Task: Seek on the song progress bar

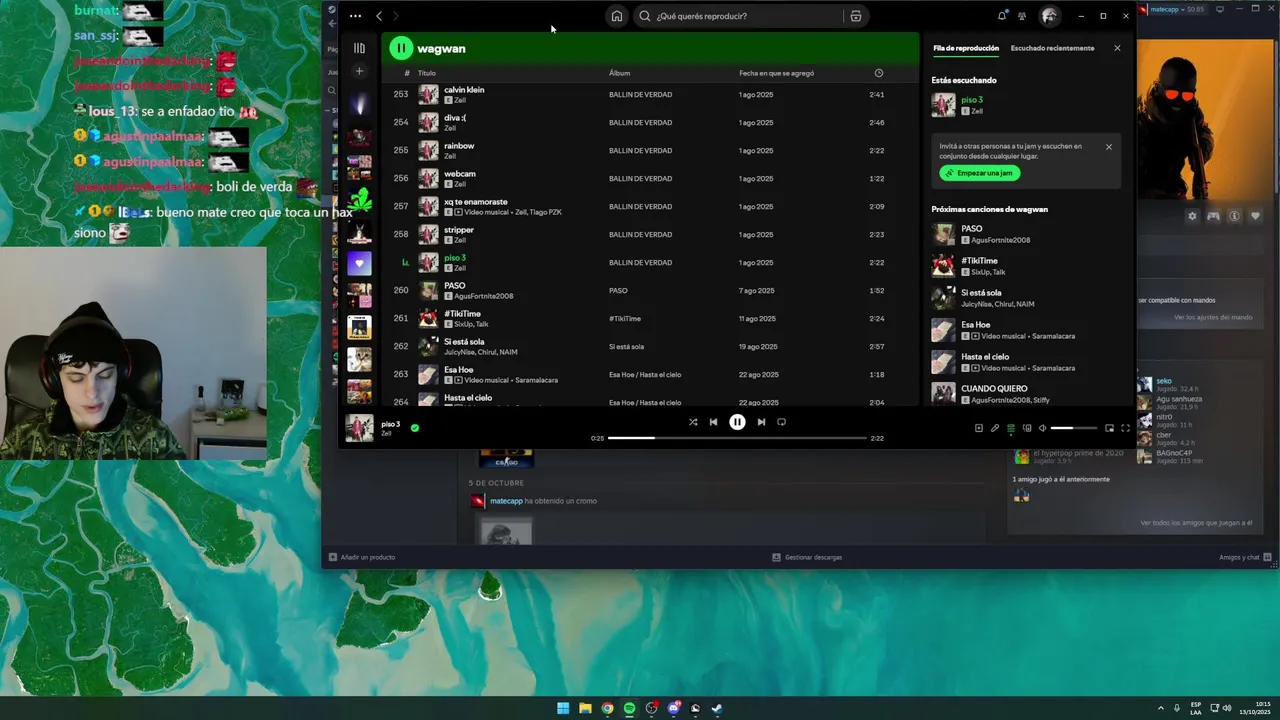Action: 737,438
